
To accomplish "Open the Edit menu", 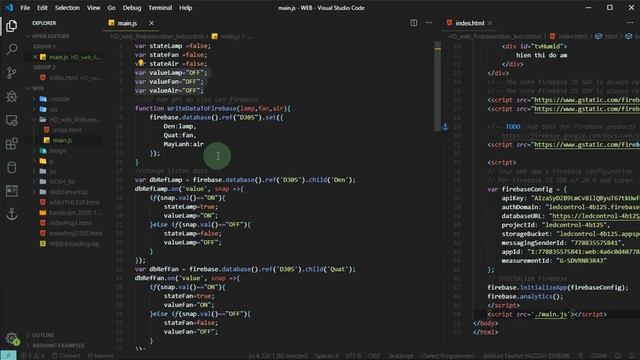I will [42, 8].
